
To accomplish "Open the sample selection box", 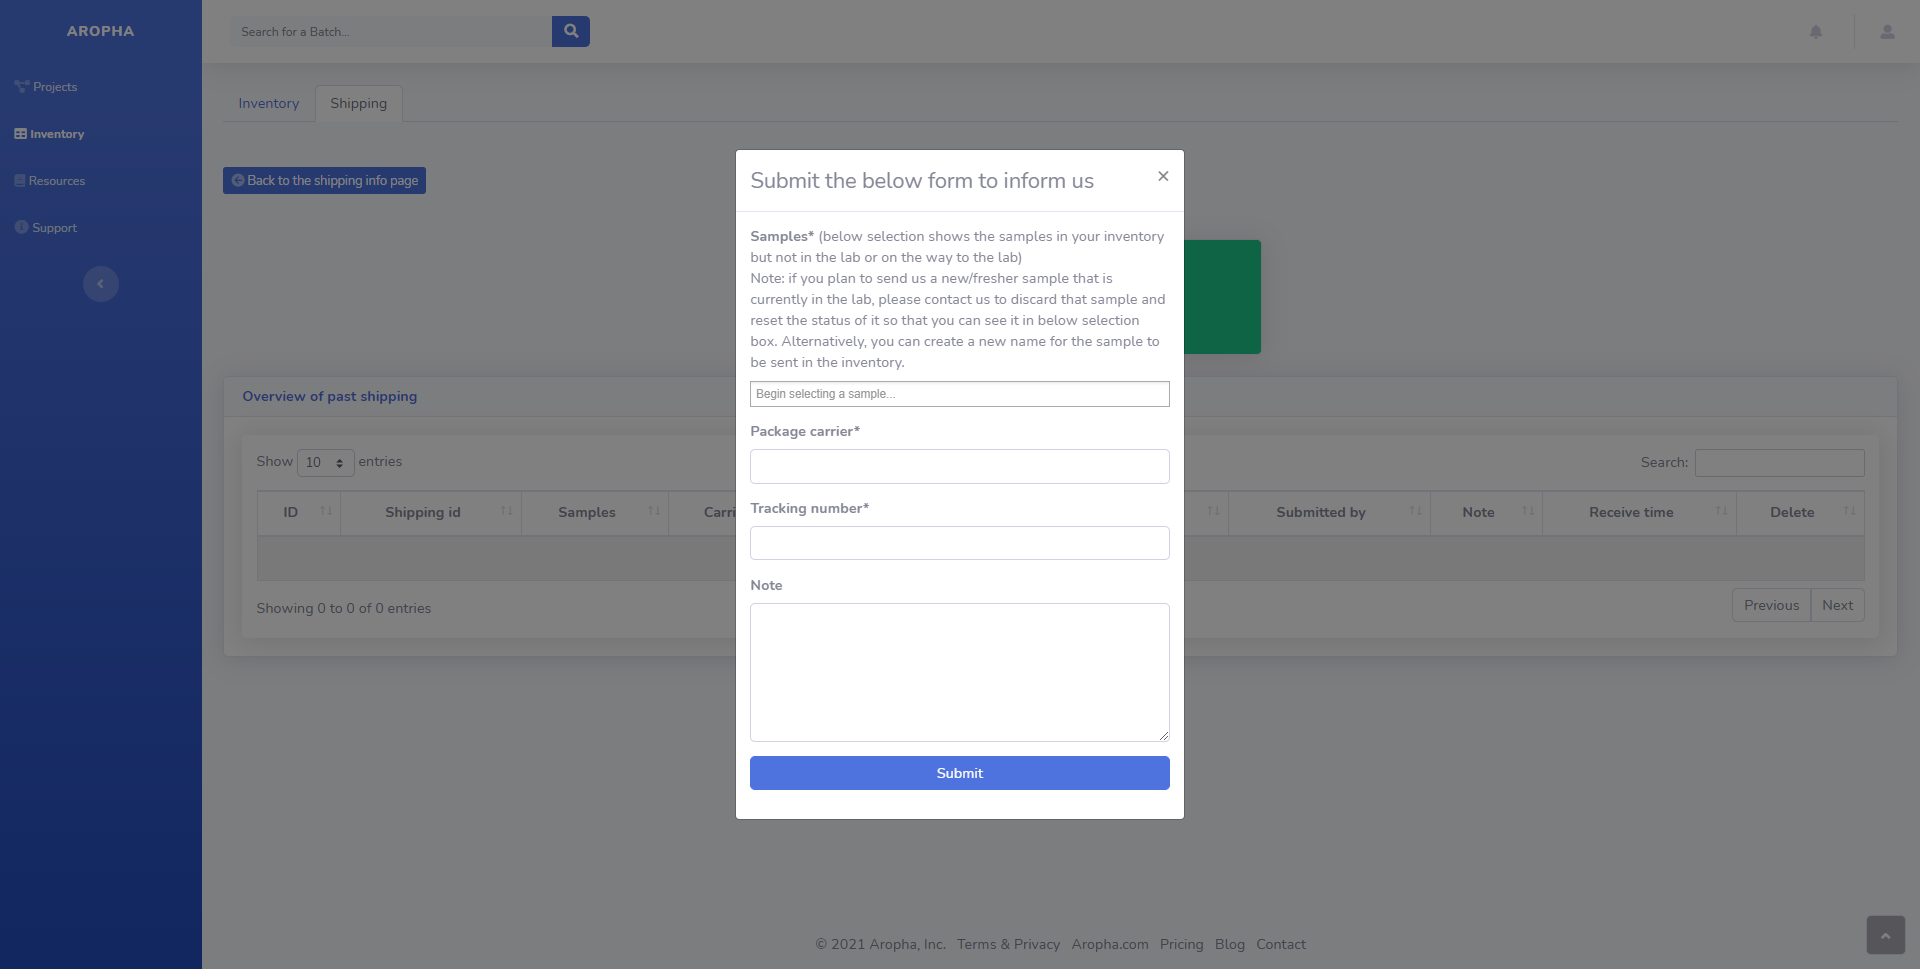I will click(x=959, y=394).
